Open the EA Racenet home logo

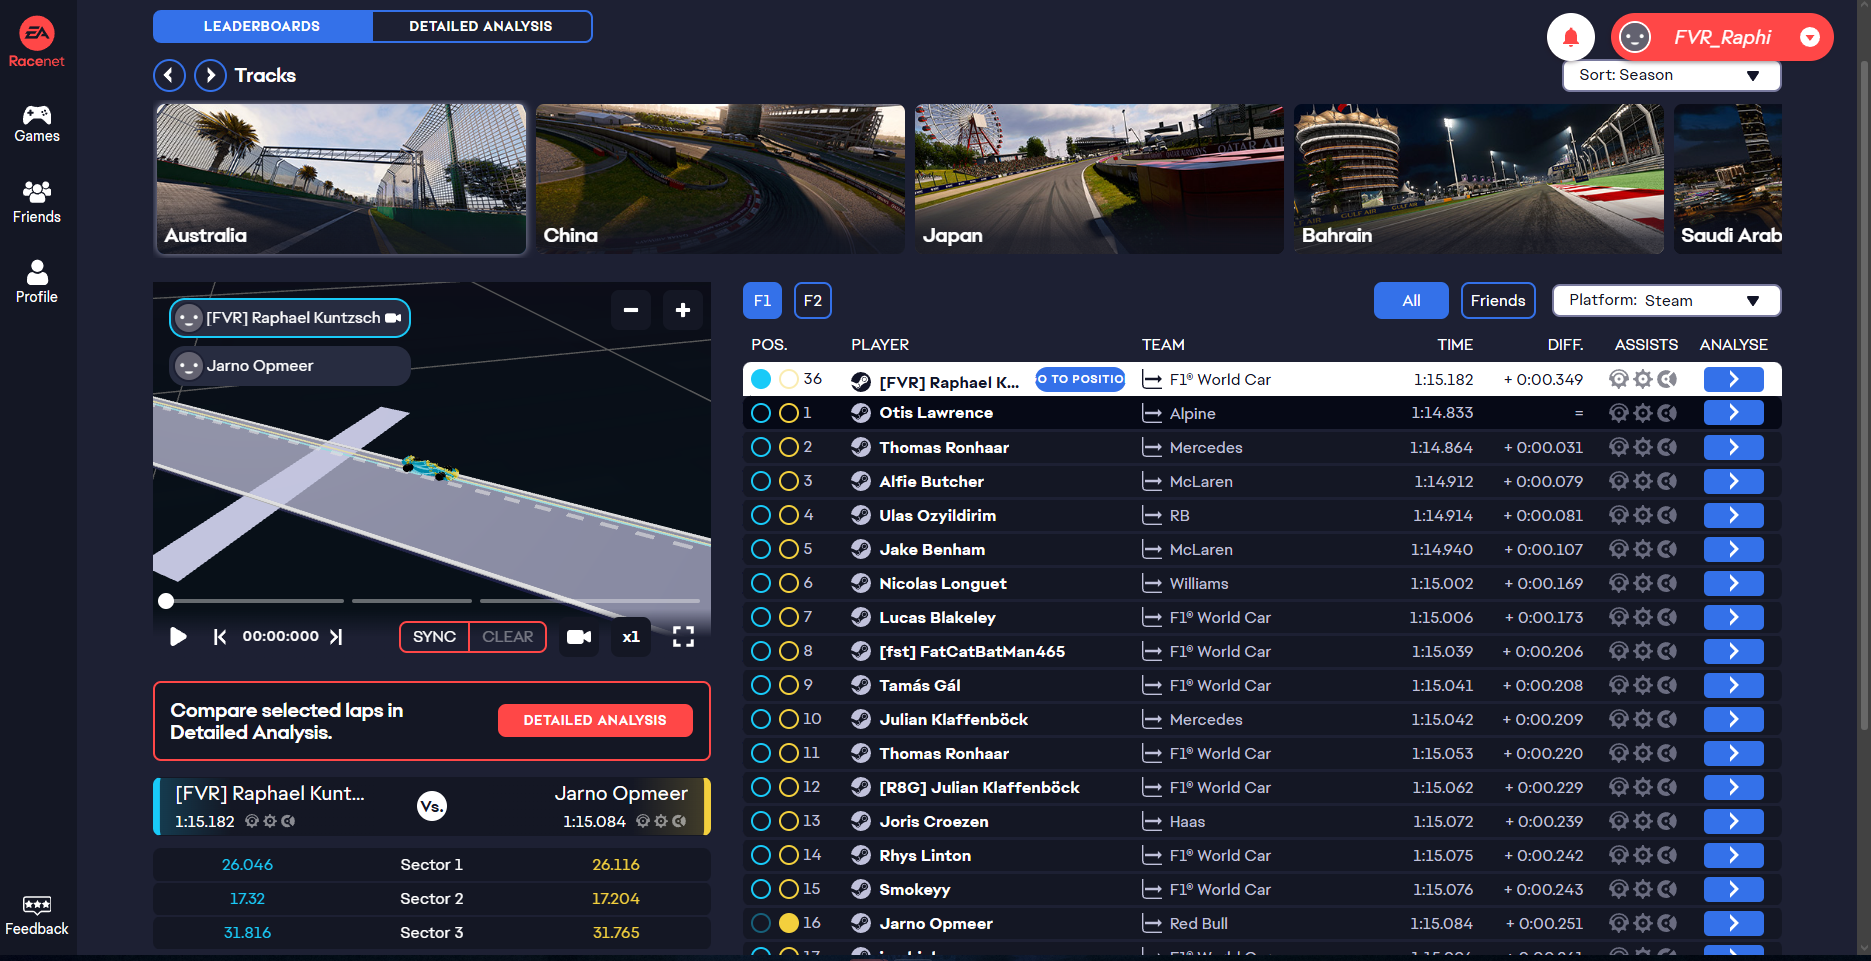[37, 43]
